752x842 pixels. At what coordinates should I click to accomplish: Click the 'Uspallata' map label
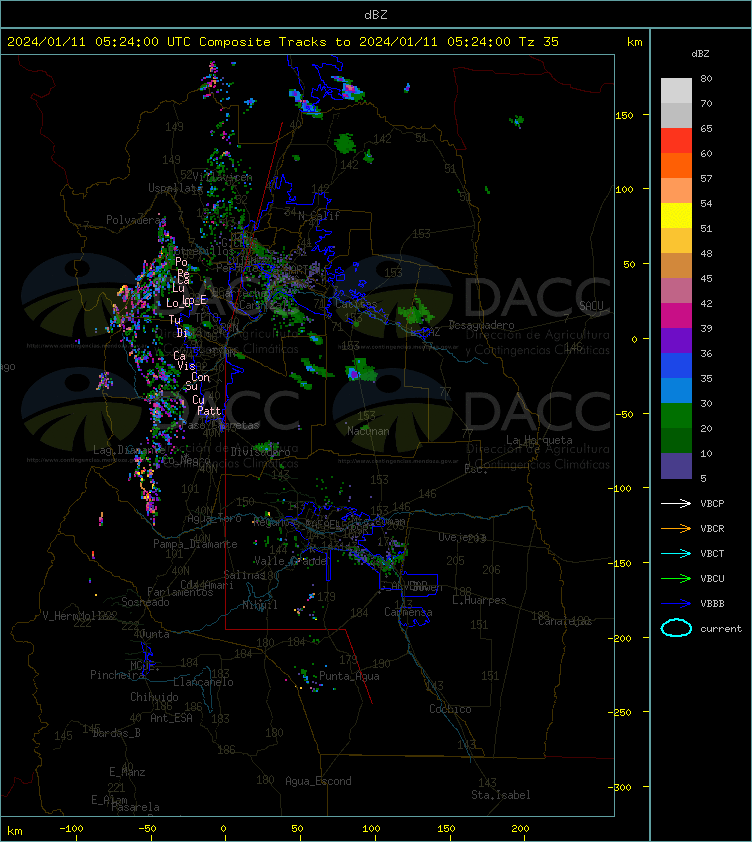[x=175, y=188]
